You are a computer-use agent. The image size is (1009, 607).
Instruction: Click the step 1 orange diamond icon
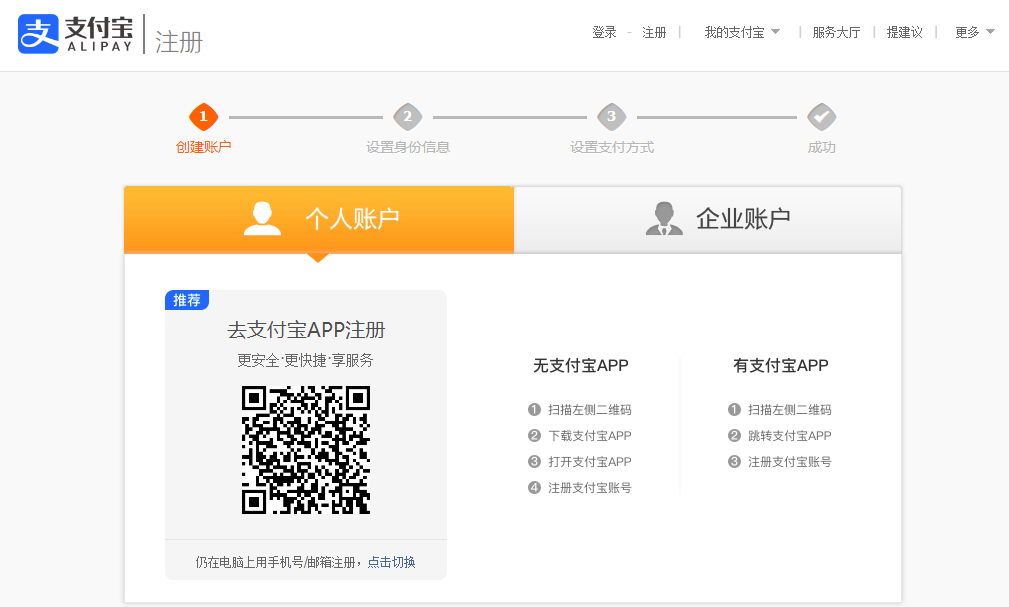tap(203, 117)
